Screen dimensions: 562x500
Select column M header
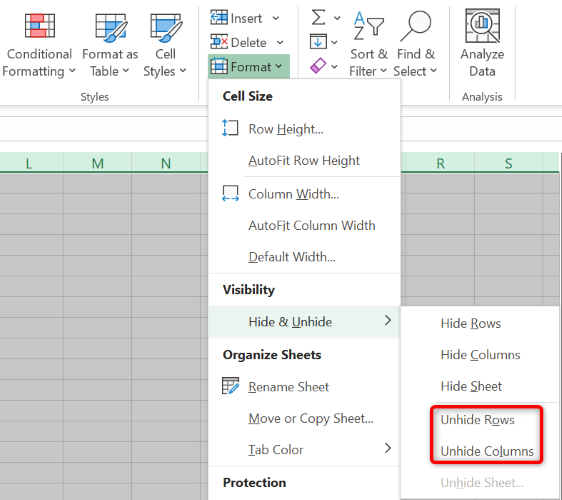(x=97, y=163)
